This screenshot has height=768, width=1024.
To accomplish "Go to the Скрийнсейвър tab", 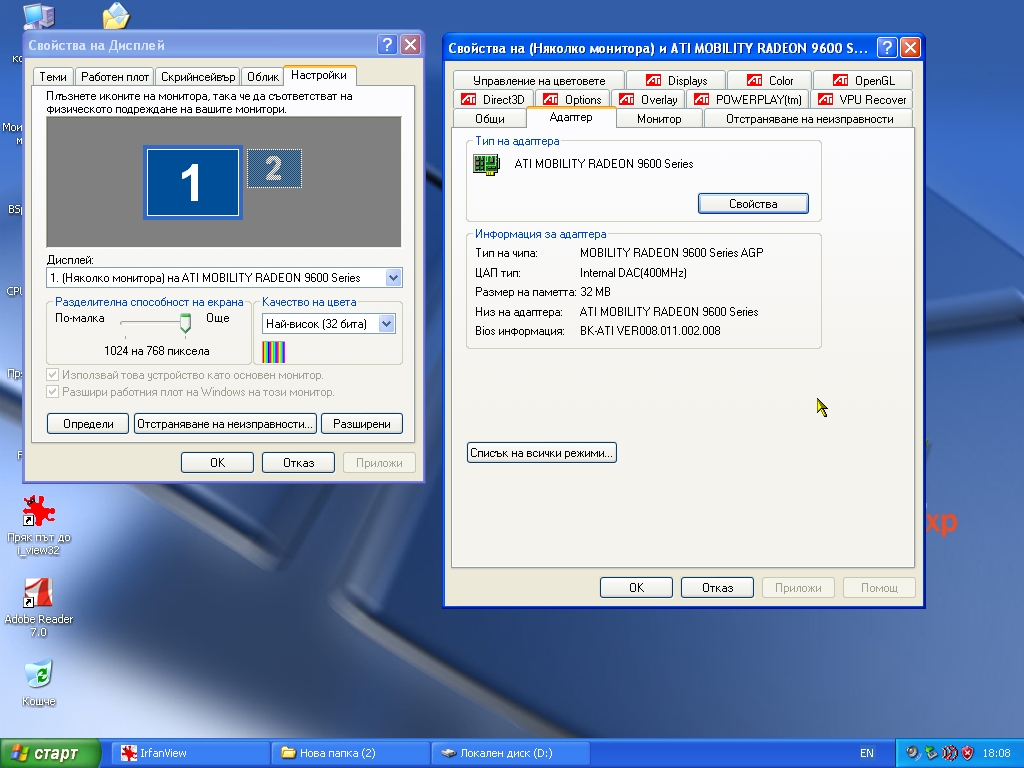I will click(x=198, y=76).
